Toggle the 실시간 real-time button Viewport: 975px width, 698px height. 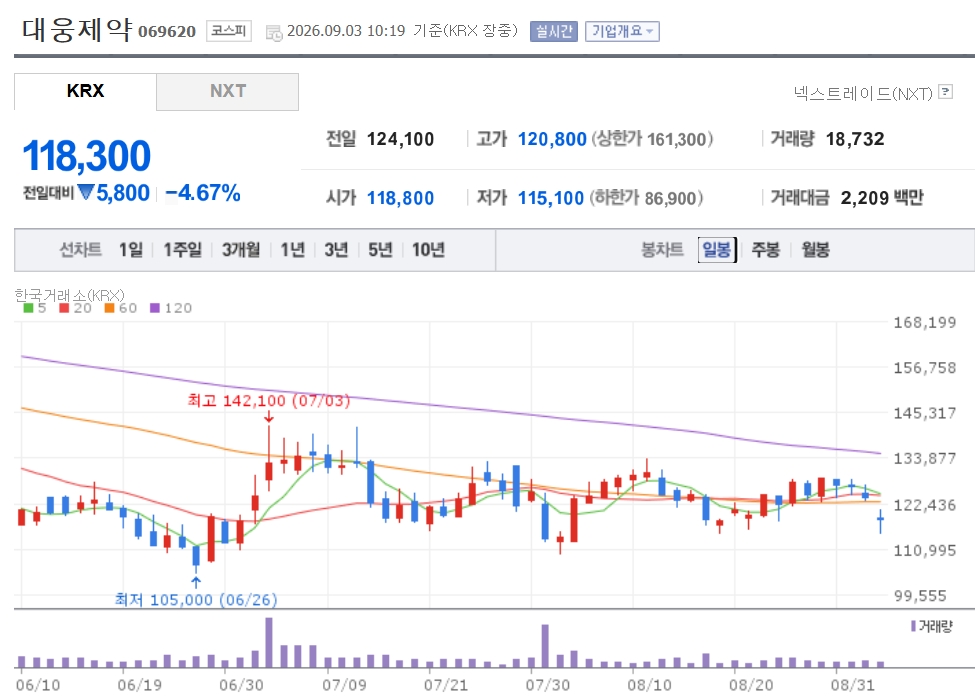click(x=553, y=31)
